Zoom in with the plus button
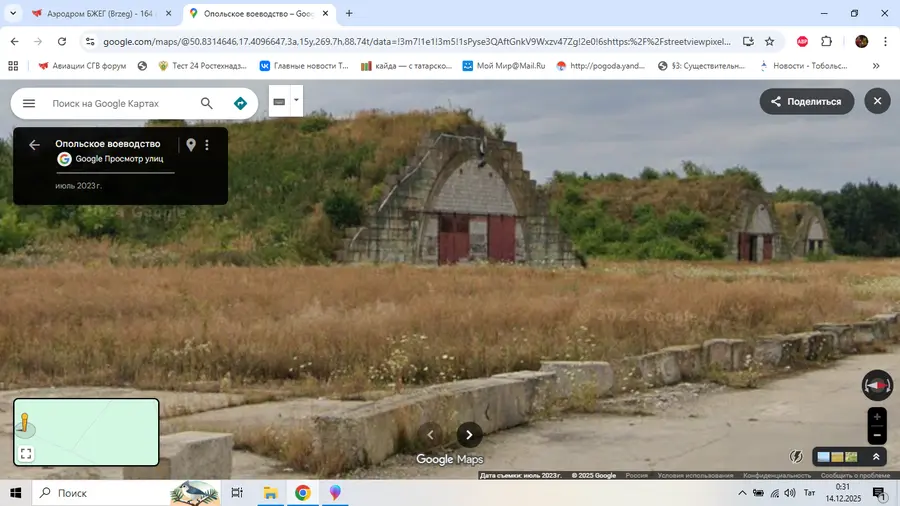This screenshot has width=900, height=506. point(877,417)
